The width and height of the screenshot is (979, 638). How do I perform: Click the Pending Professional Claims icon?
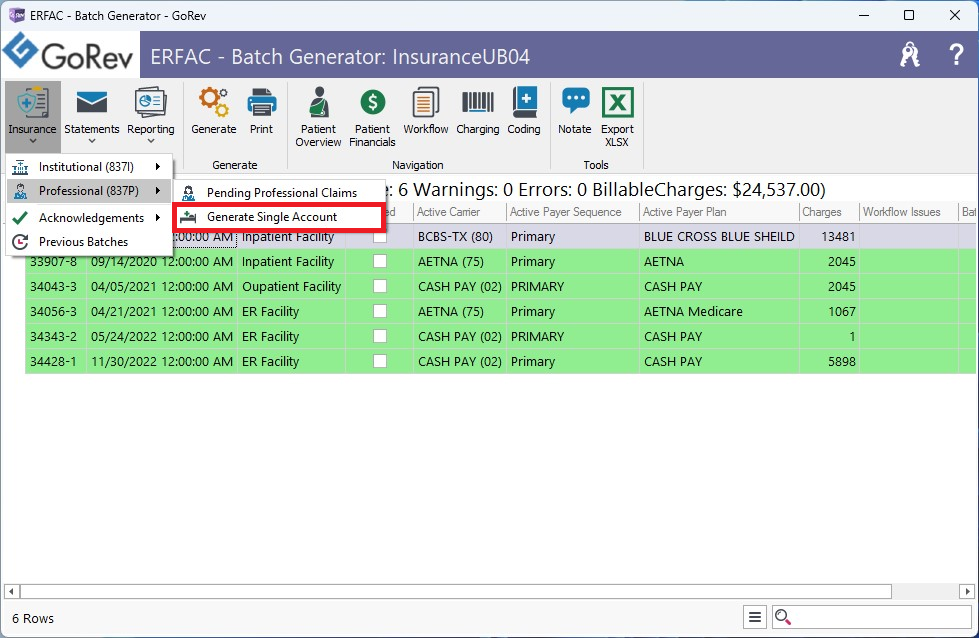point(189,193)
